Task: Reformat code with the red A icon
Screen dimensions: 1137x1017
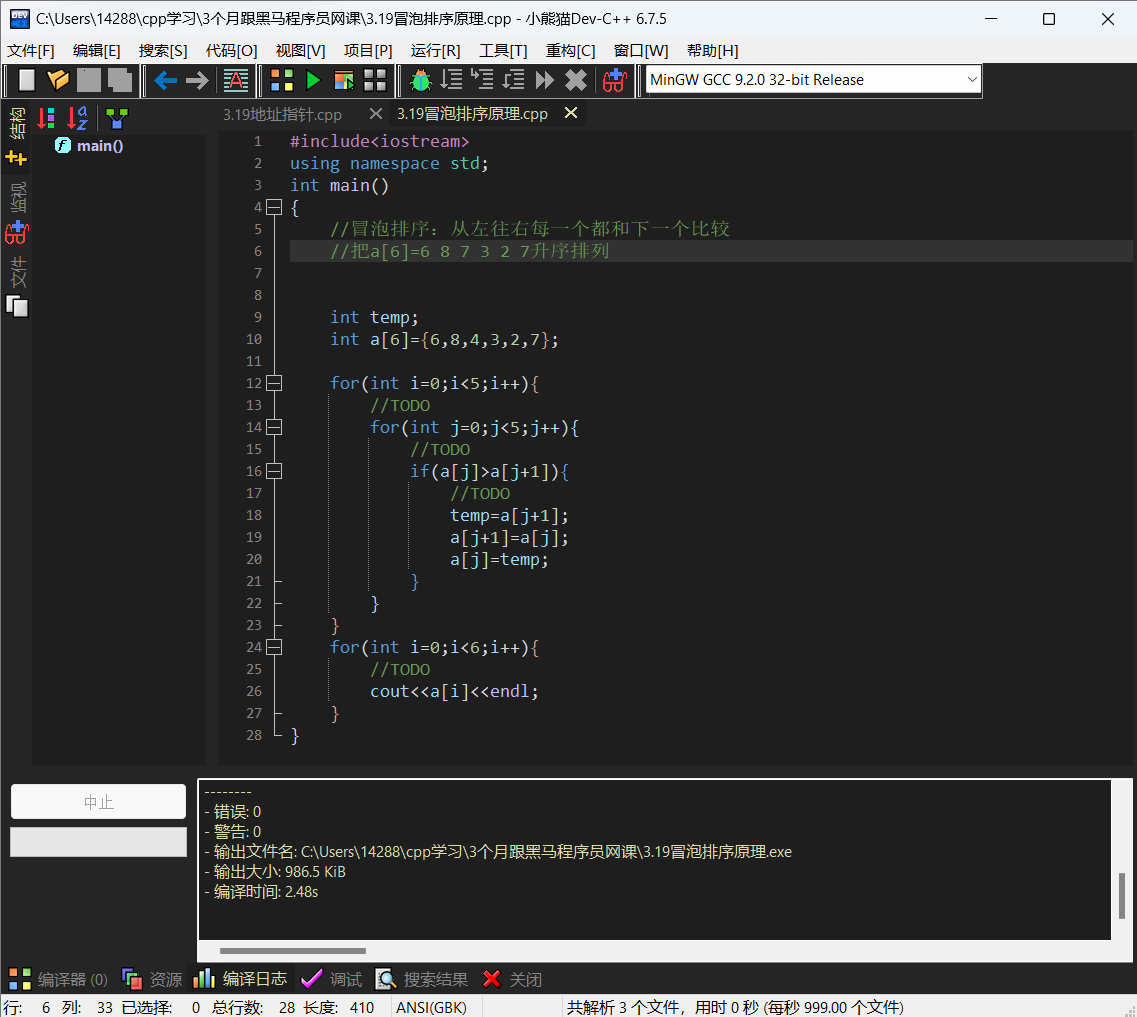Action: tap(236, 80)
